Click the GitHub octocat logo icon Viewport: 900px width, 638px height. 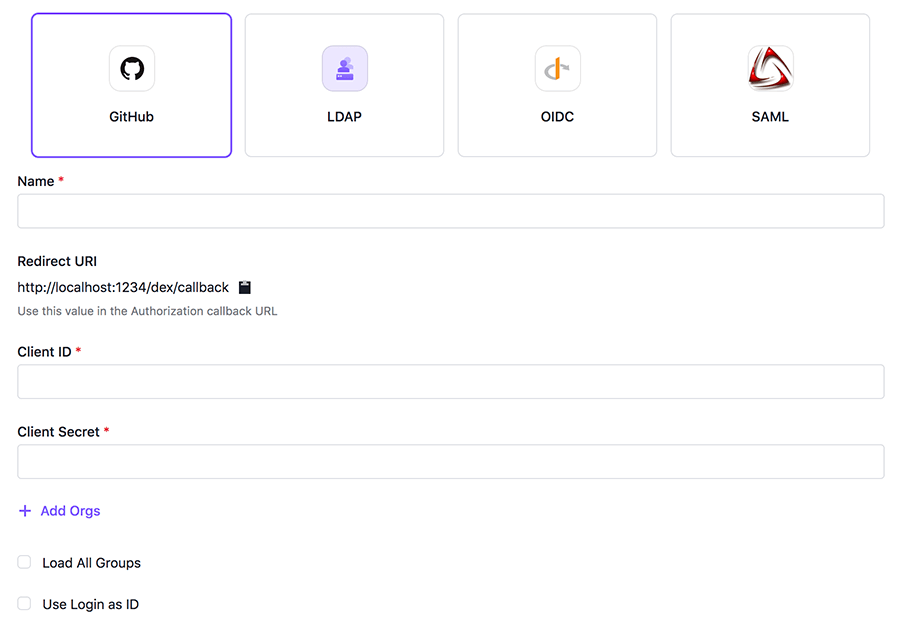tap(132, 69)
